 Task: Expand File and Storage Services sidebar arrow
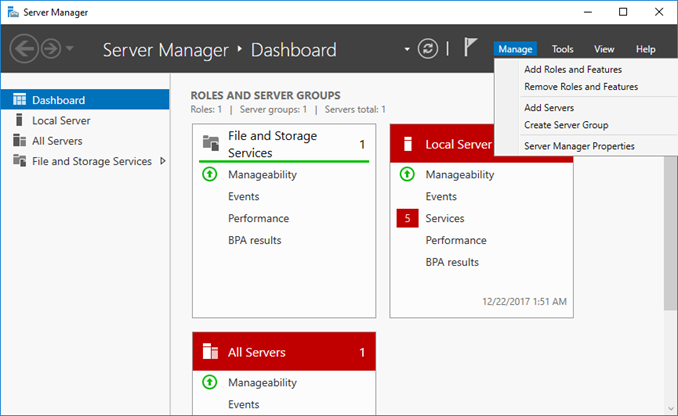point(163,161)
